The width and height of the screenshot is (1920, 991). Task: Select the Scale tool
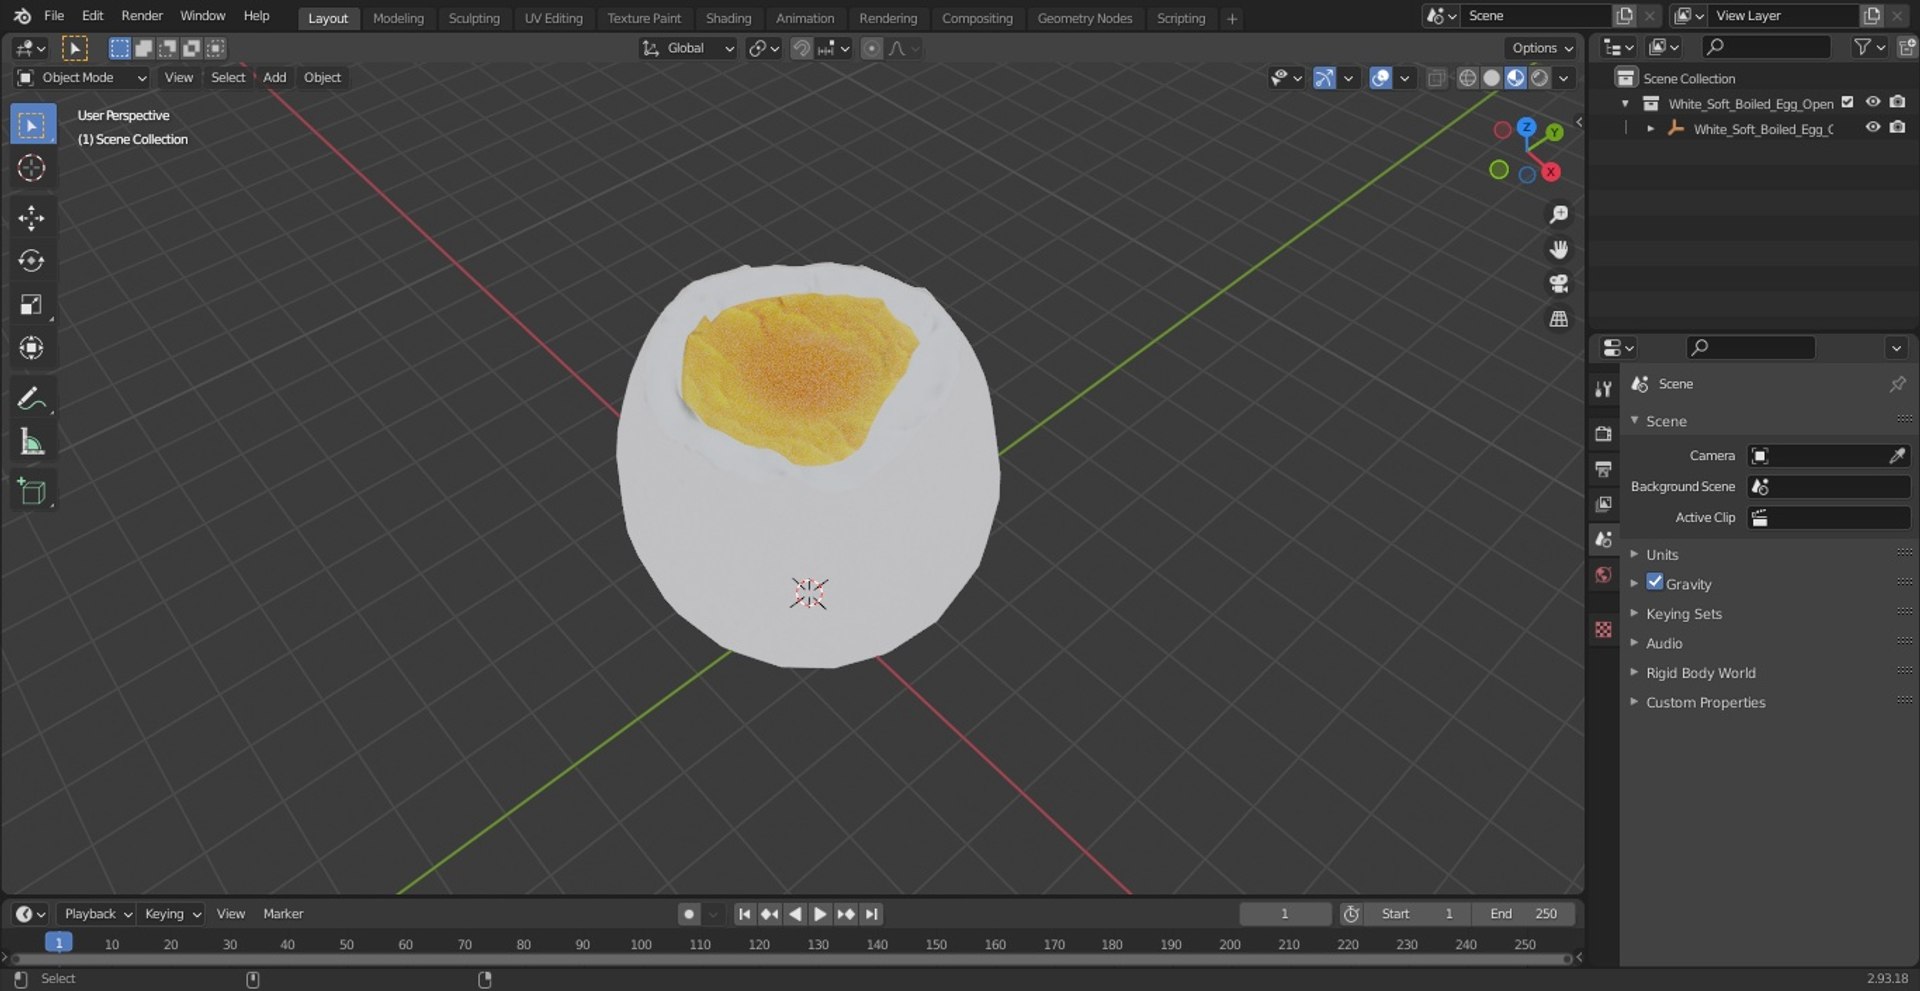coord(32,305)
